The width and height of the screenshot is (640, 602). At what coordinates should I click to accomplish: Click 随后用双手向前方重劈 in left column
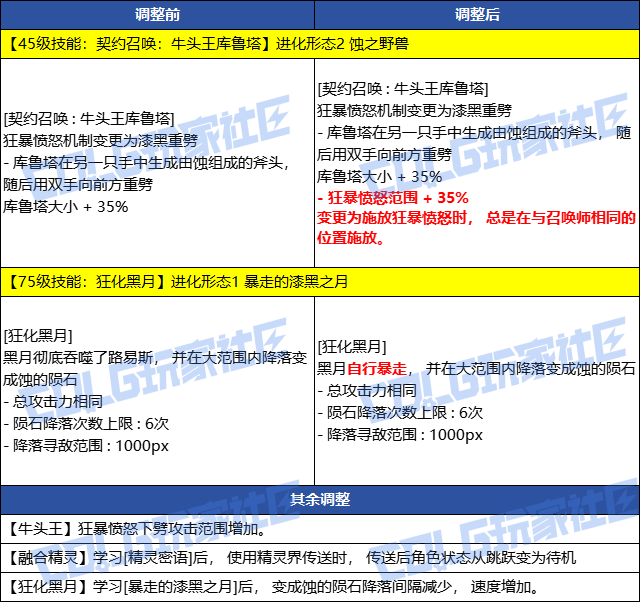coord(78,184)
